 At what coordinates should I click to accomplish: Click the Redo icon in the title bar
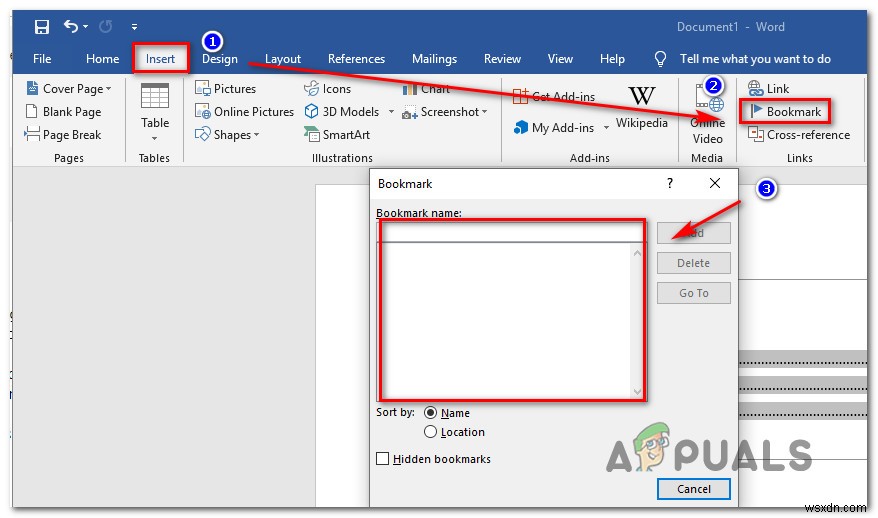click(x=105, y=26)
